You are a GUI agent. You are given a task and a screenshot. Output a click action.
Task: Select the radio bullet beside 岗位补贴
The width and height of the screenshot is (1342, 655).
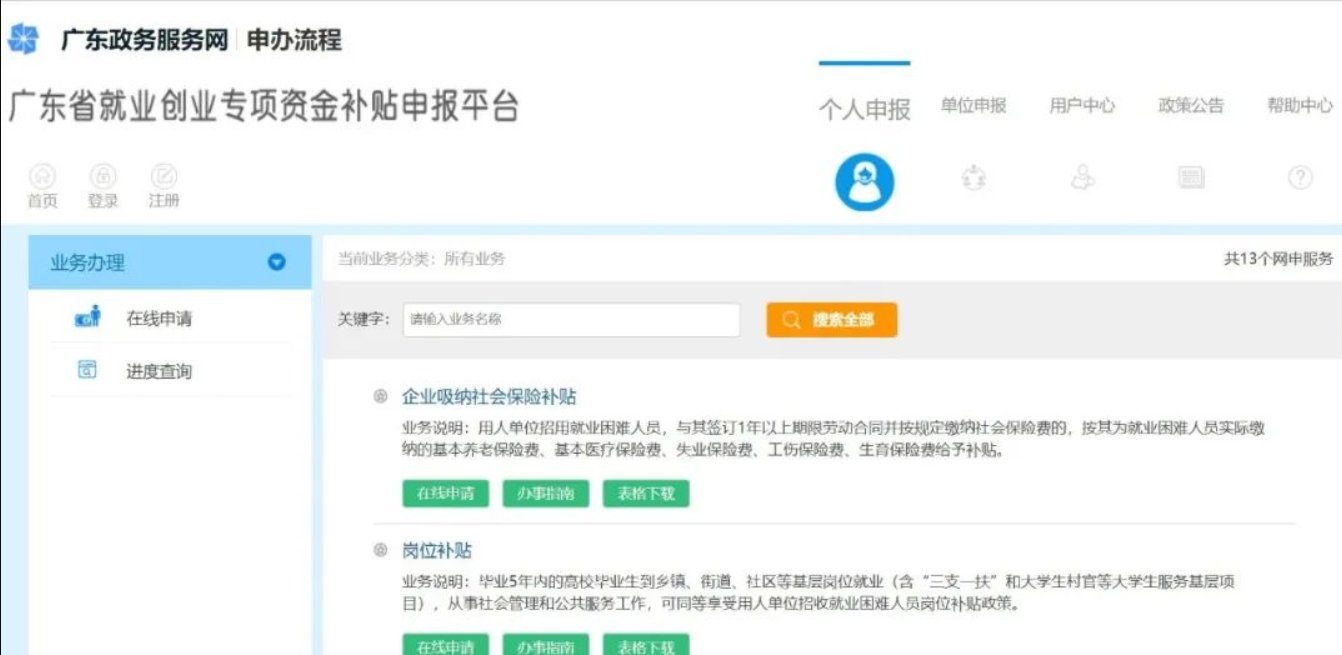[x=380, y=550]
